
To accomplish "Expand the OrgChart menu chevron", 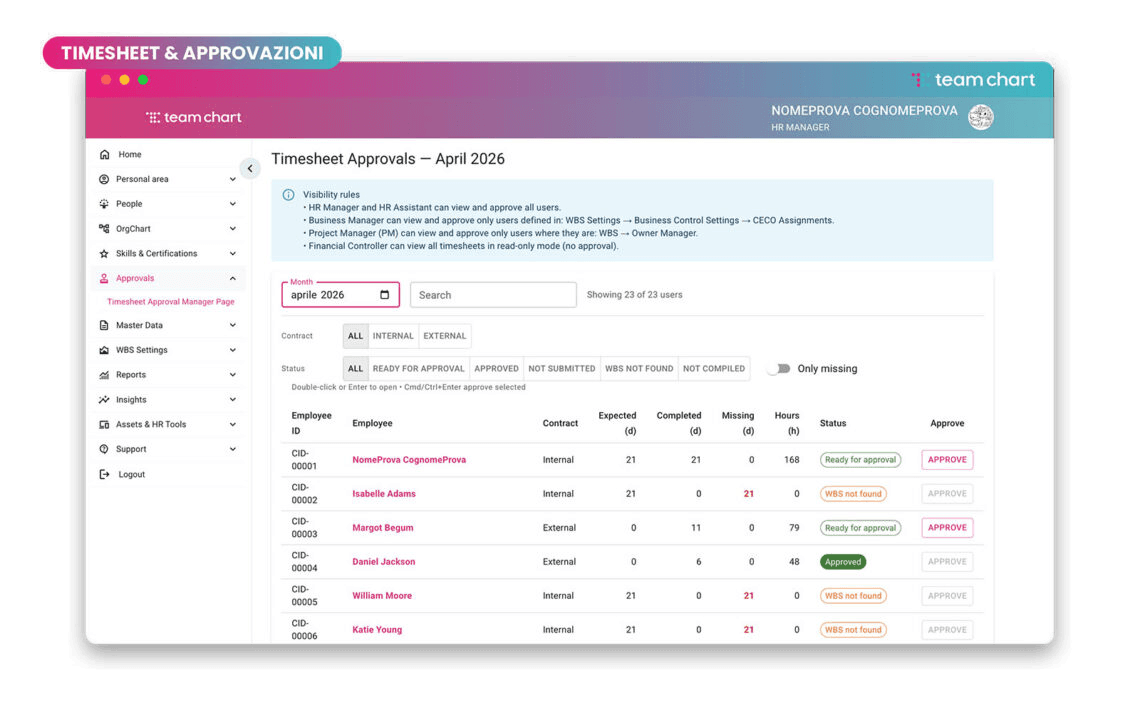I will 233,228.
